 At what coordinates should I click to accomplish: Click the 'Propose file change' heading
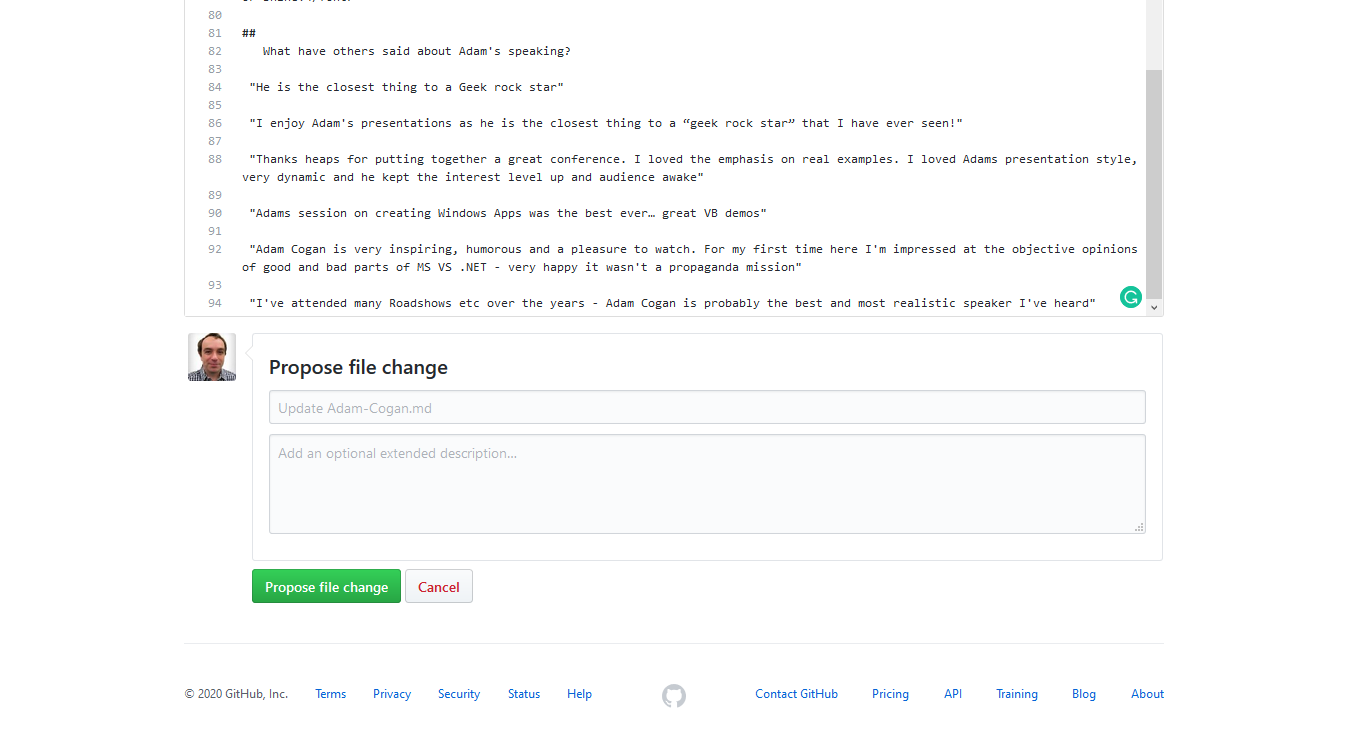[x=358, y=367]
